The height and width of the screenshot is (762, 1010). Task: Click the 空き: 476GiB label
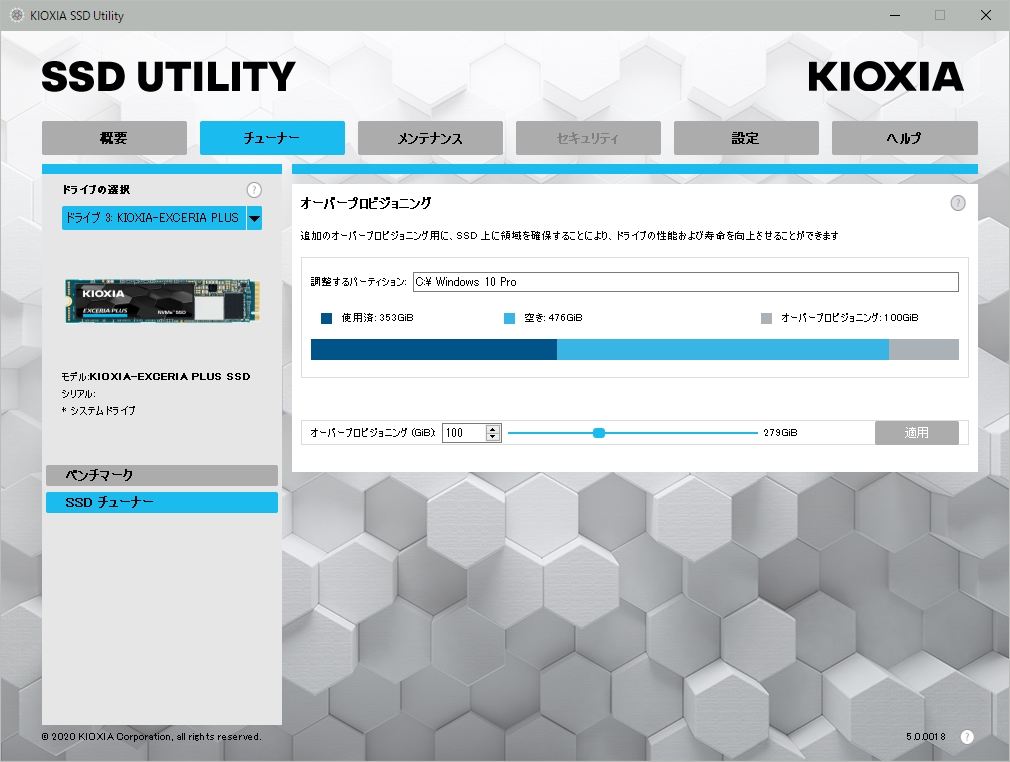pos(553,318)
